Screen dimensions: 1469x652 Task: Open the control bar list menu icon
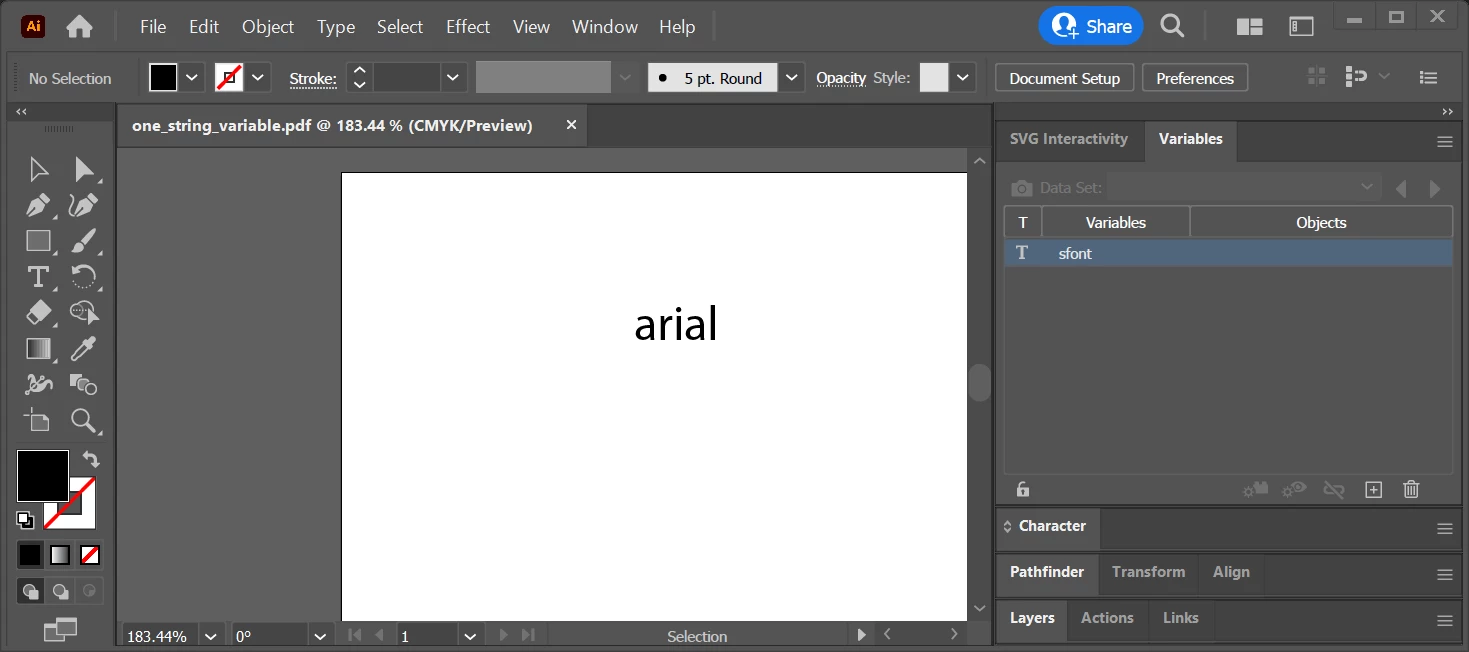tap(1429, 77)
